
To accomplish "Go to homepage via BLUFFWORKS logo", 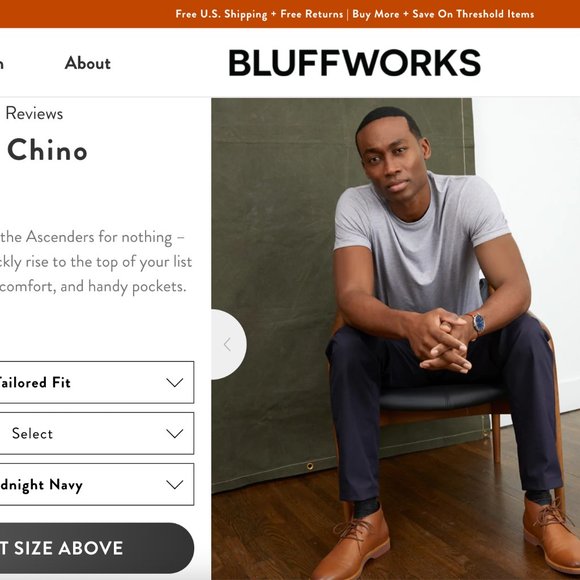I will click(x=354, y=63).
